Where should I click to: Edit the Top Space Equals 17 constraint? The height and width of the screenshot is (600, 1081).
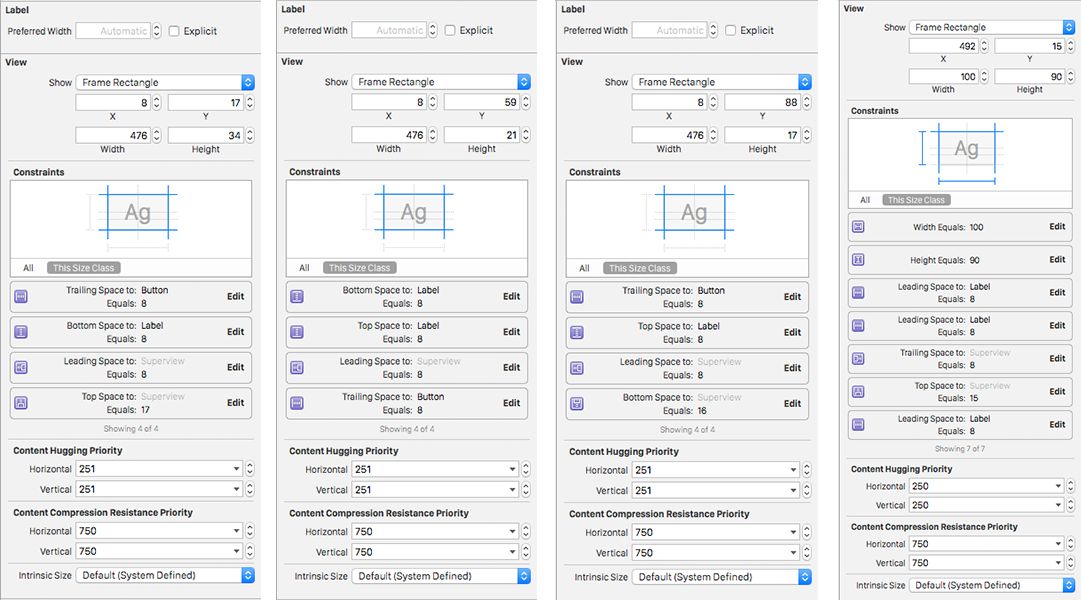pyautogui.click(x=236, y=403)
